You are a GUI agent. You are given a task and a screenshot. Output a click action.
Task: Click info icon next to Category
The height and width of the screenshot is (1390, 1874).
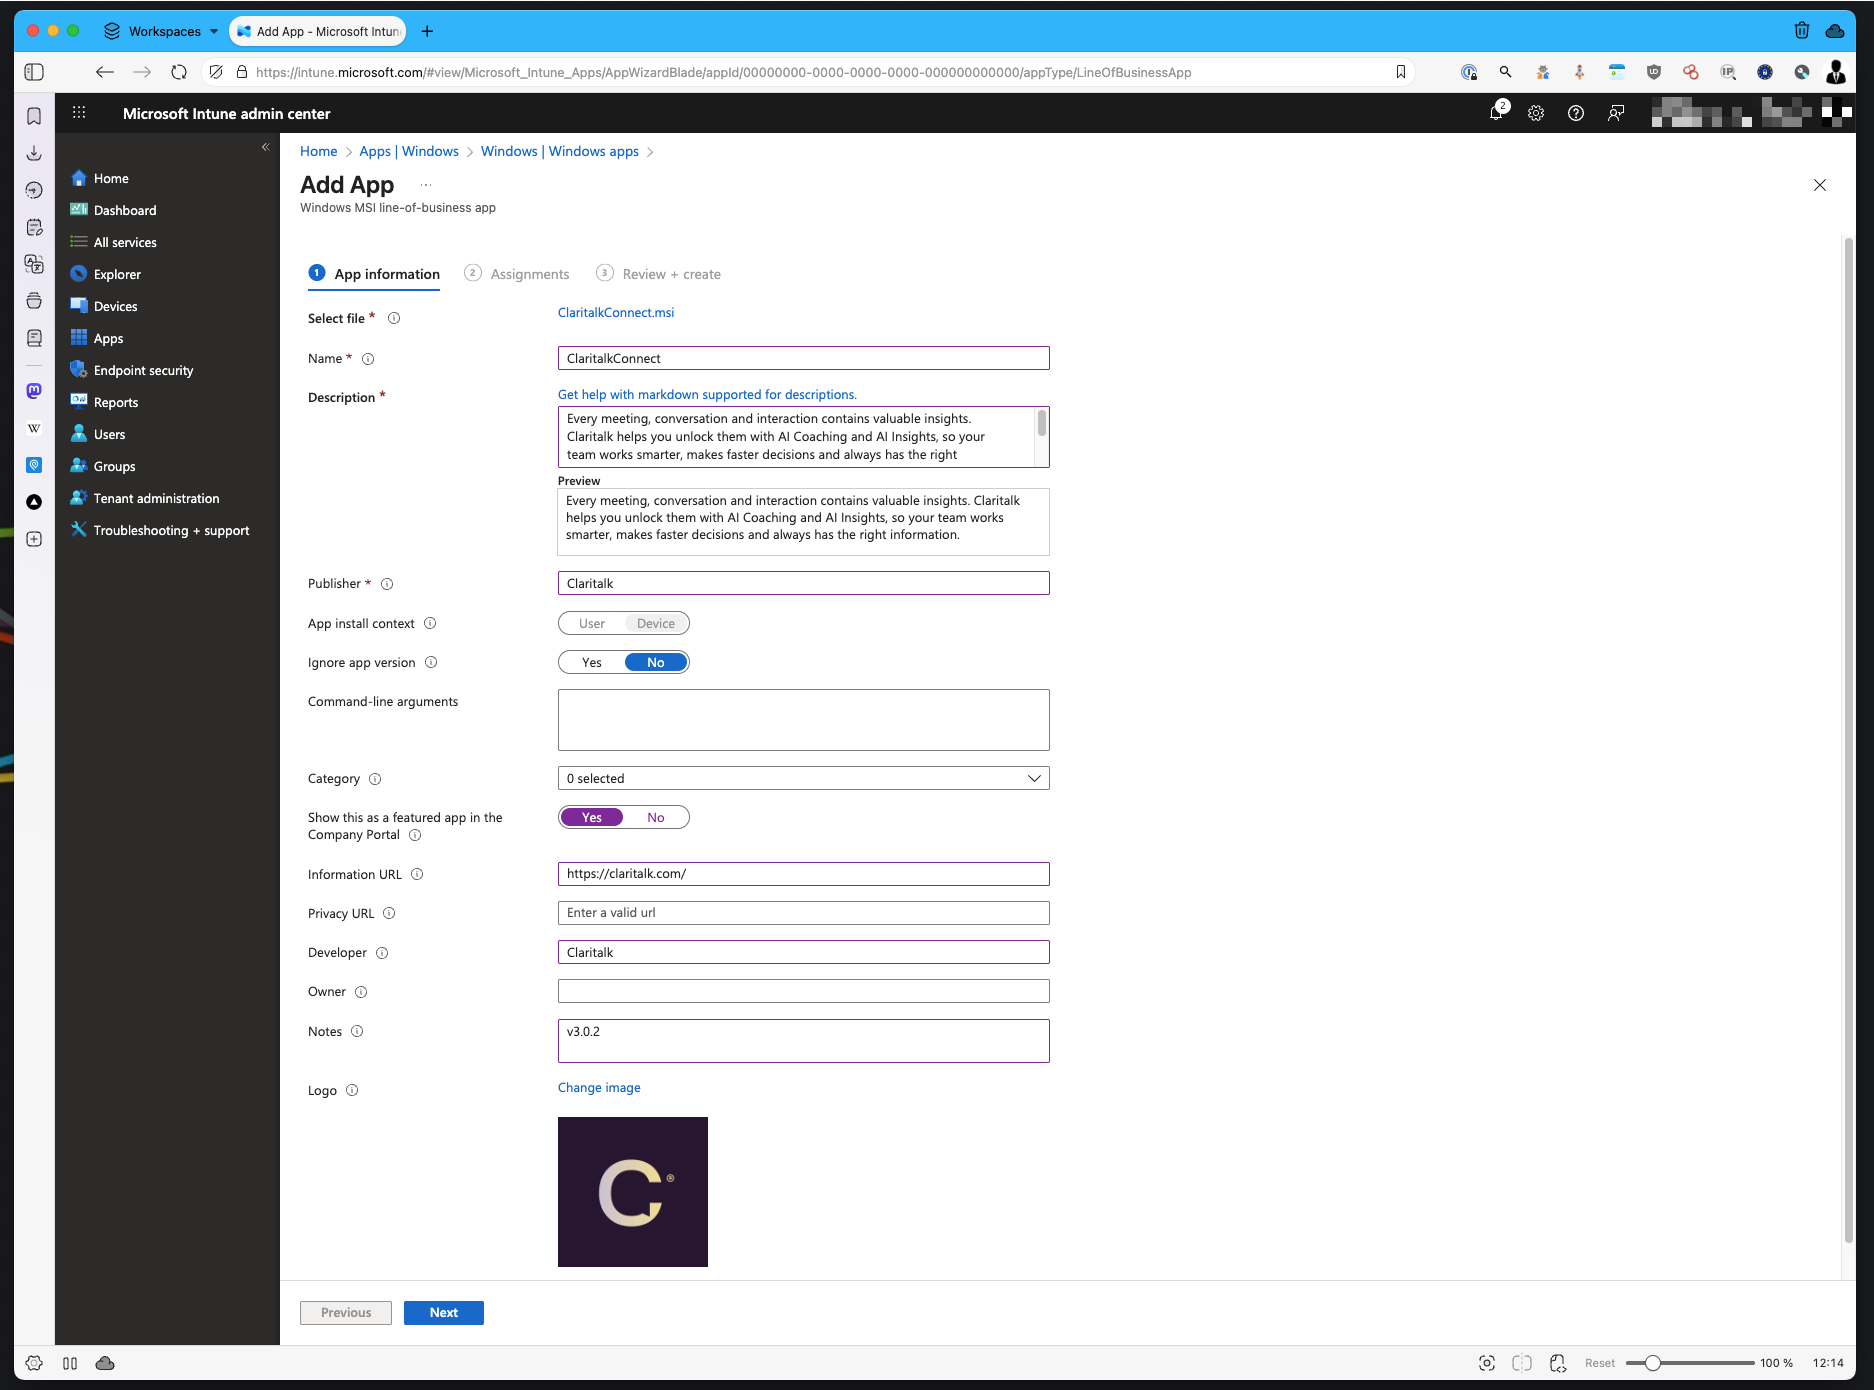pyautogui.click(x=375, y=779)
